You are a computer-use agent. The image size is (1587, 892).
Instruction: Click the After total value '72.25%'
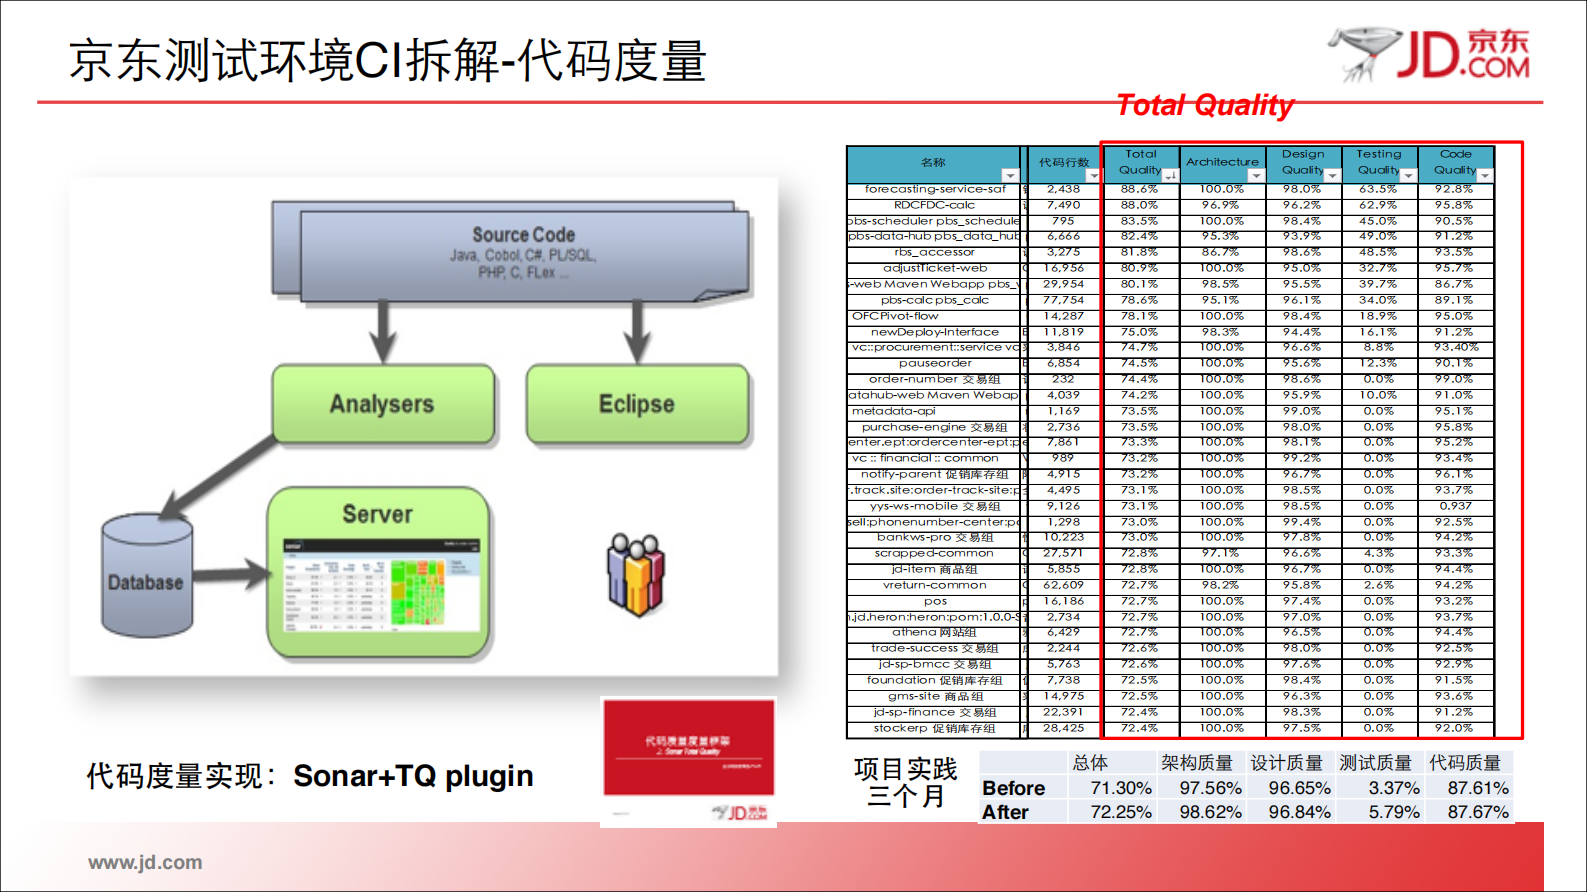pyautogui.click(x=1120, y=812)
